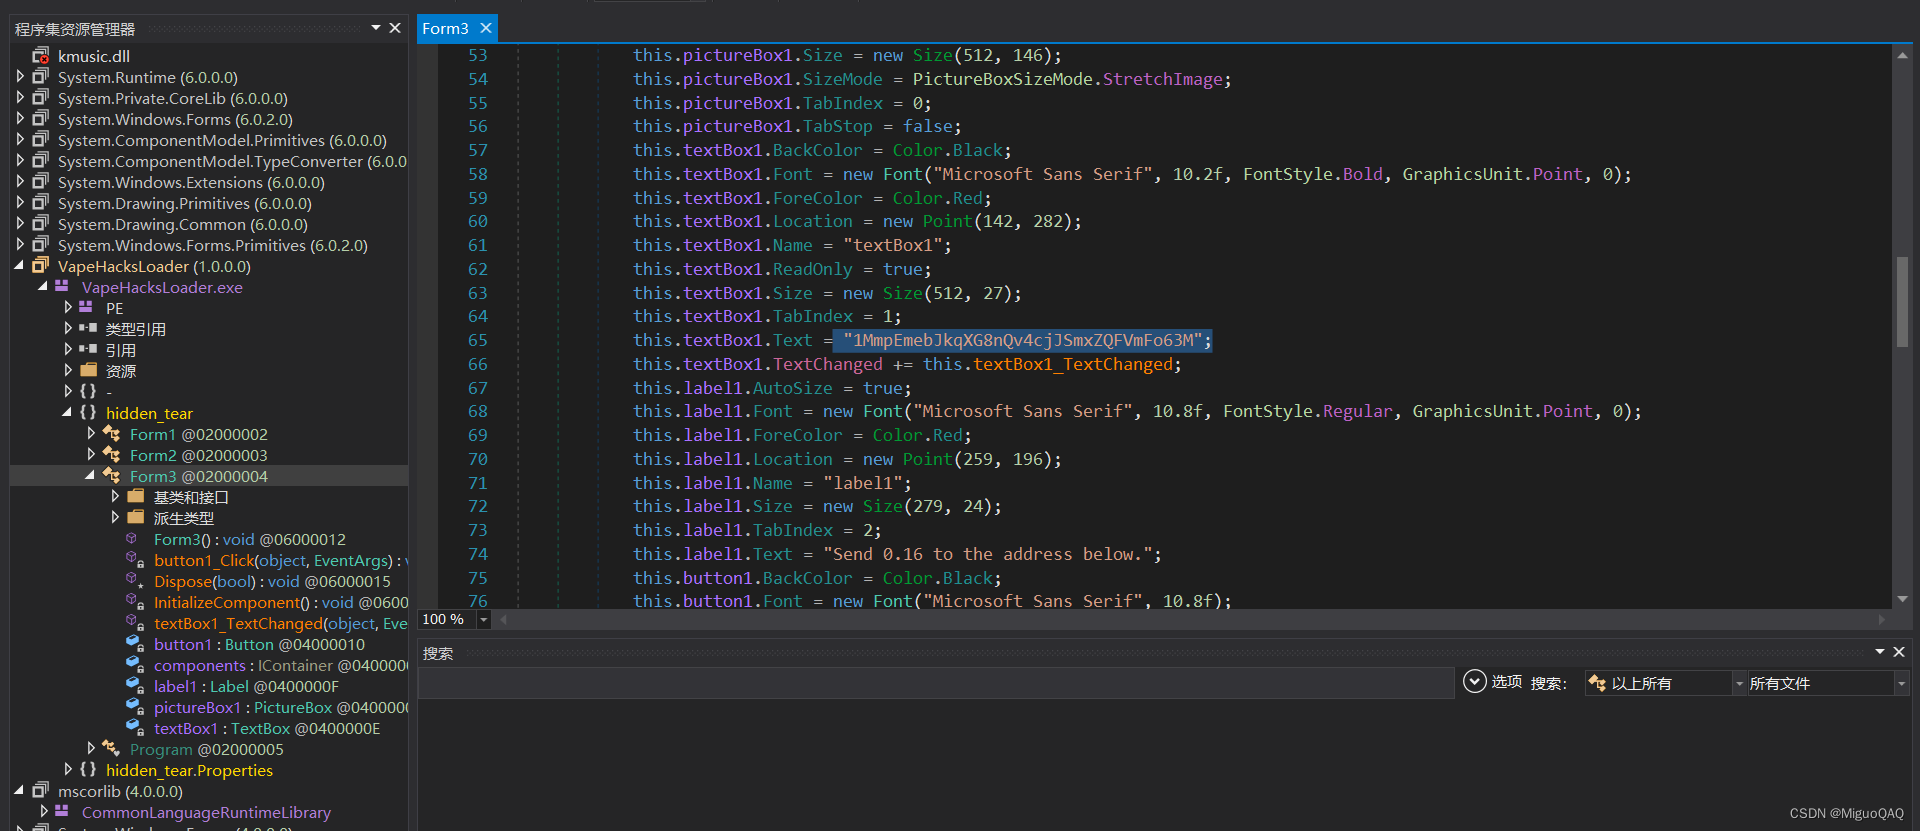
Task: Close the Form3 tab
Action: 486,28
